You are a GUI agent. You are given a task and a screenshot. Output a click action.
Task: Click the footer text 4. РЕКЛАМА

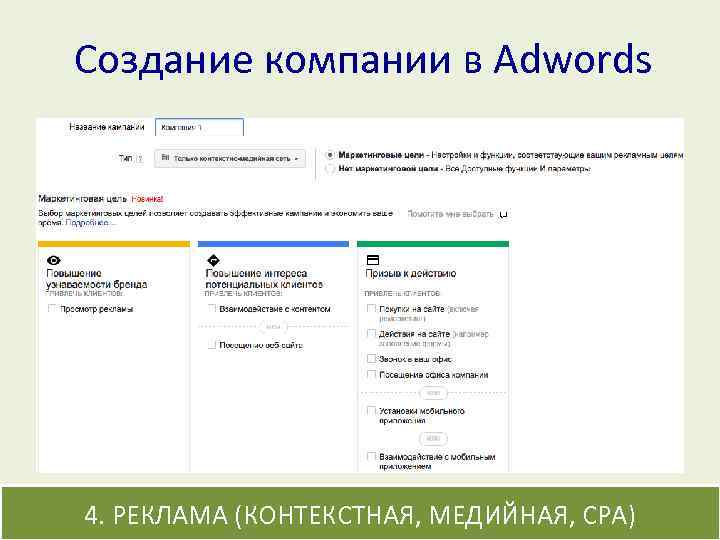156,514
